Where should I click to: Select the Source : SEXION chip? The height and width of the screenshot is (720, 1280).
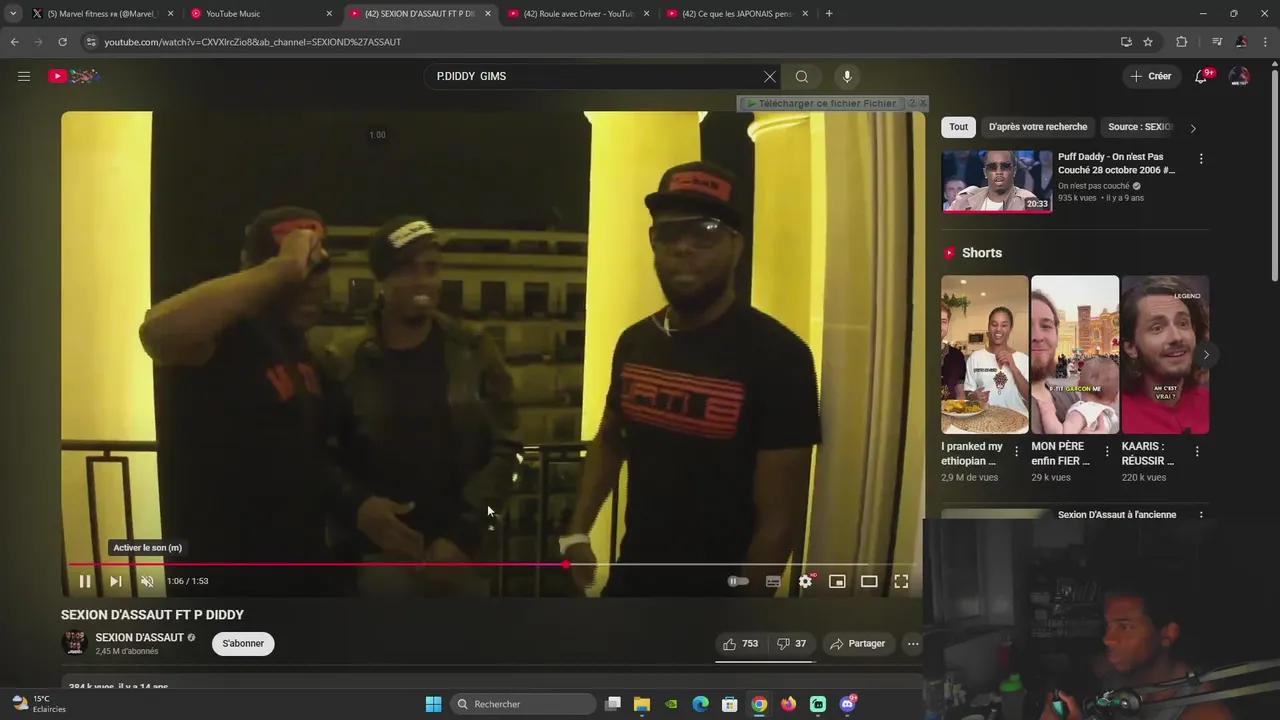pyautogui.click(x=1140, y=127)
